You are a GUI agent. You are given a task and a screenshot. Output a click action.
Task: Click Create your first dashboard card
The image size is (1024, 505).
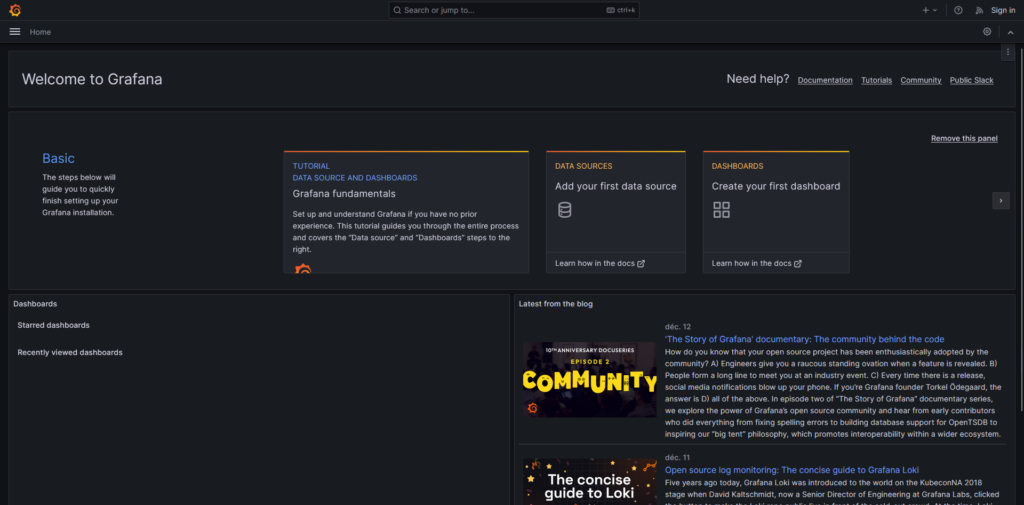click(776, 212)
